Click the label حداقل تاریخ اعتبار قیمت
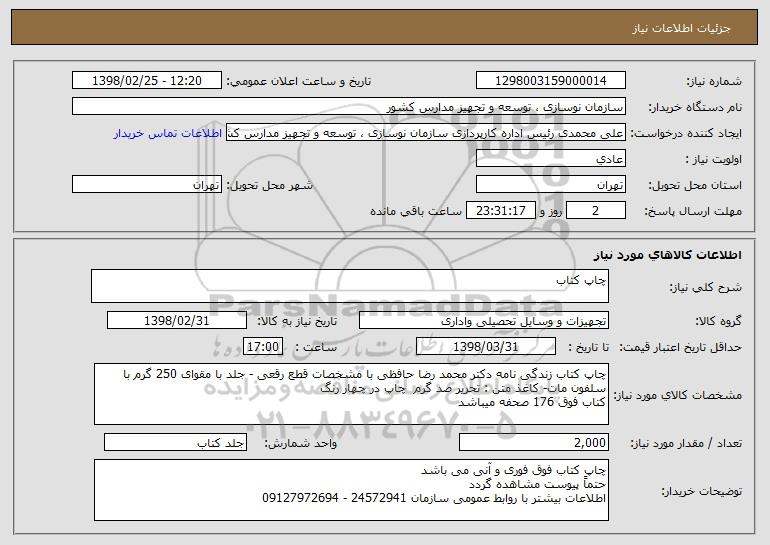This screenshot has height=545, width=770. tap(680, 347)
